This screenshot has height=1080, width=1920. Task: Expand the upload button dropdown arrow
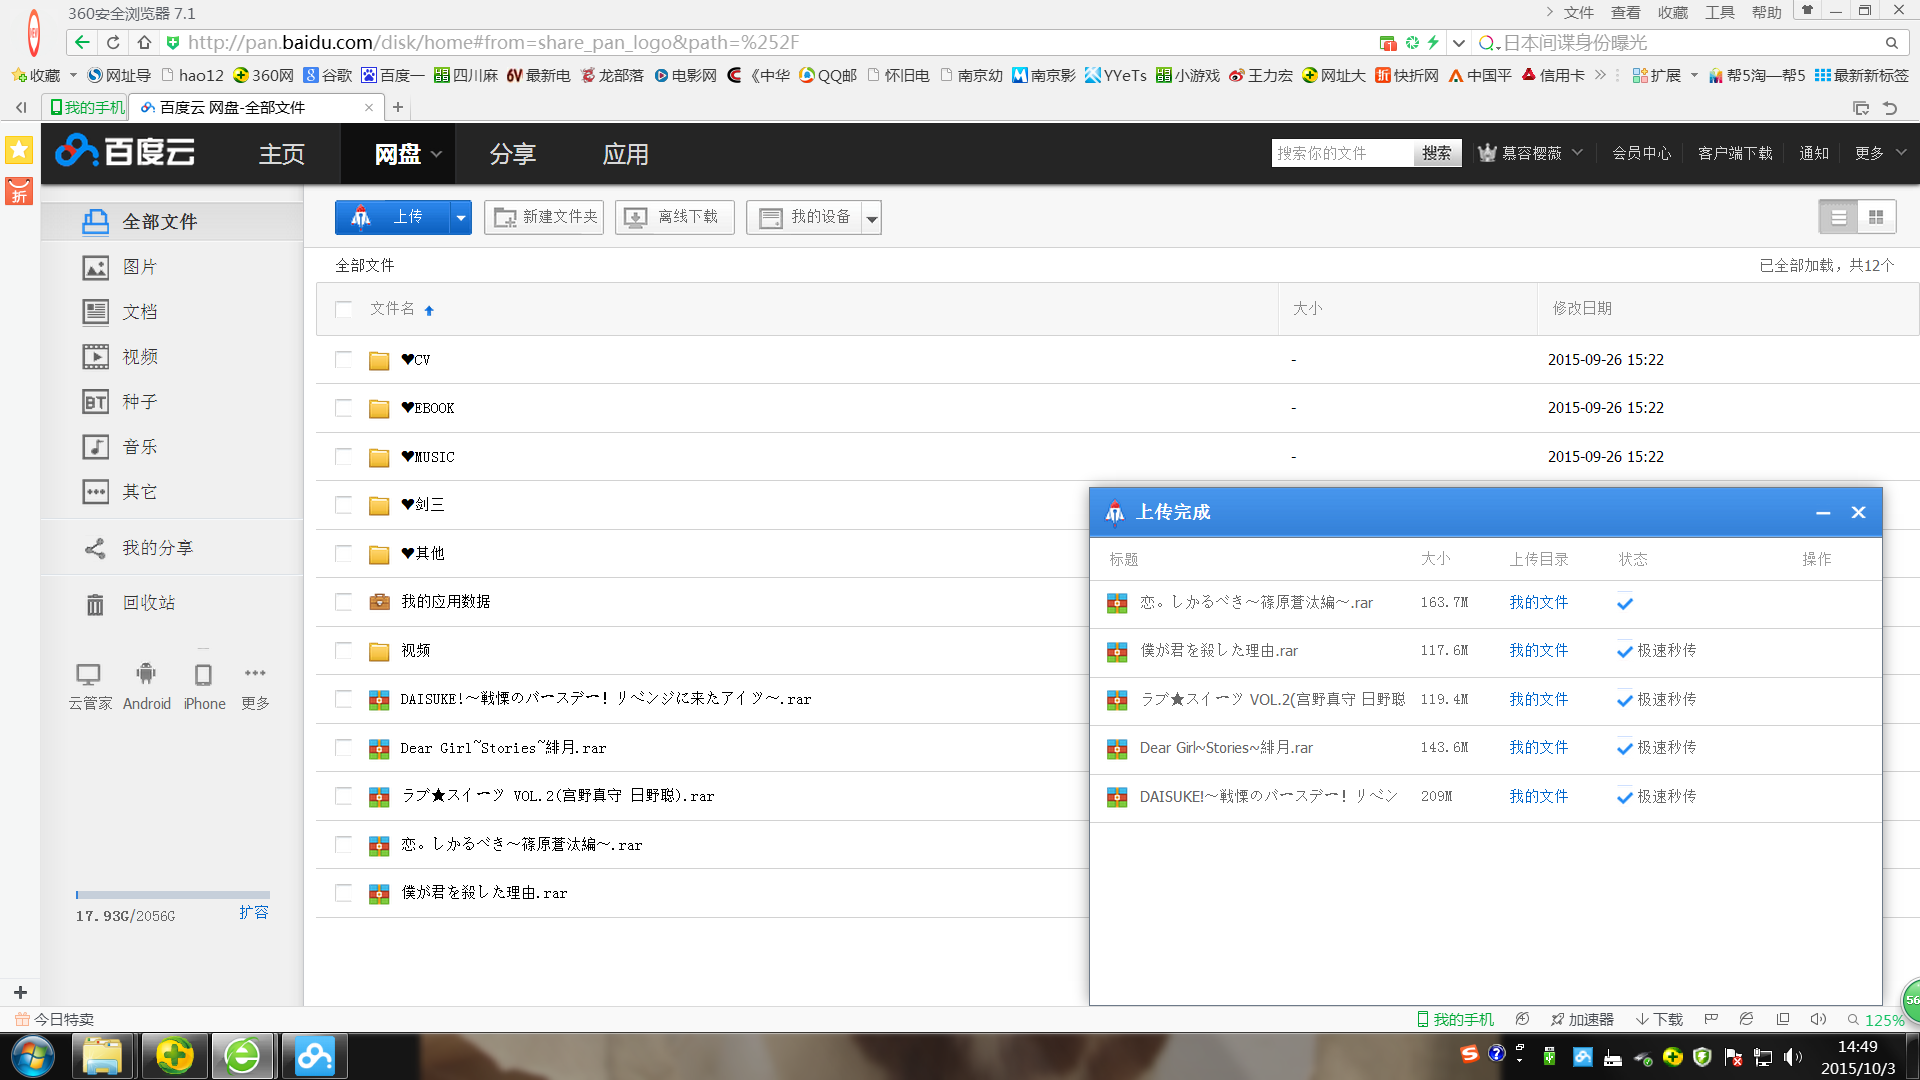(x=460, y=217)
